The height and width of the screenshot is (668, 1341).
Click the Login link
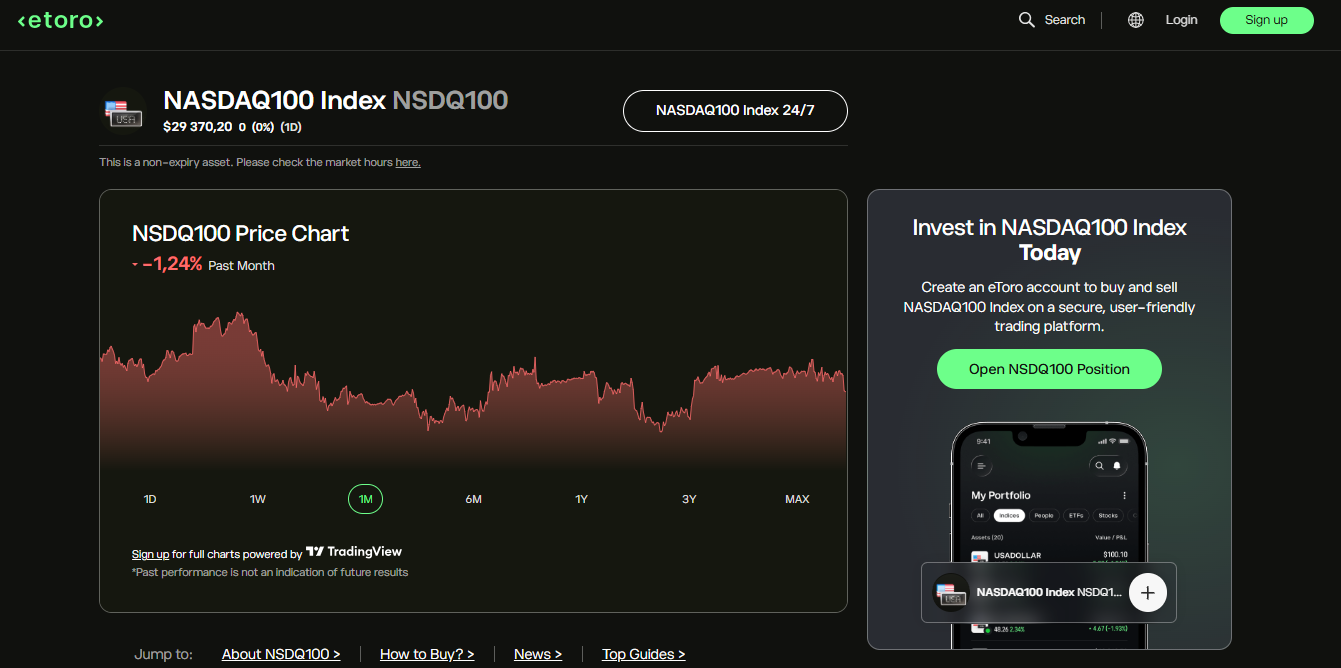(x=1181, y=20)
